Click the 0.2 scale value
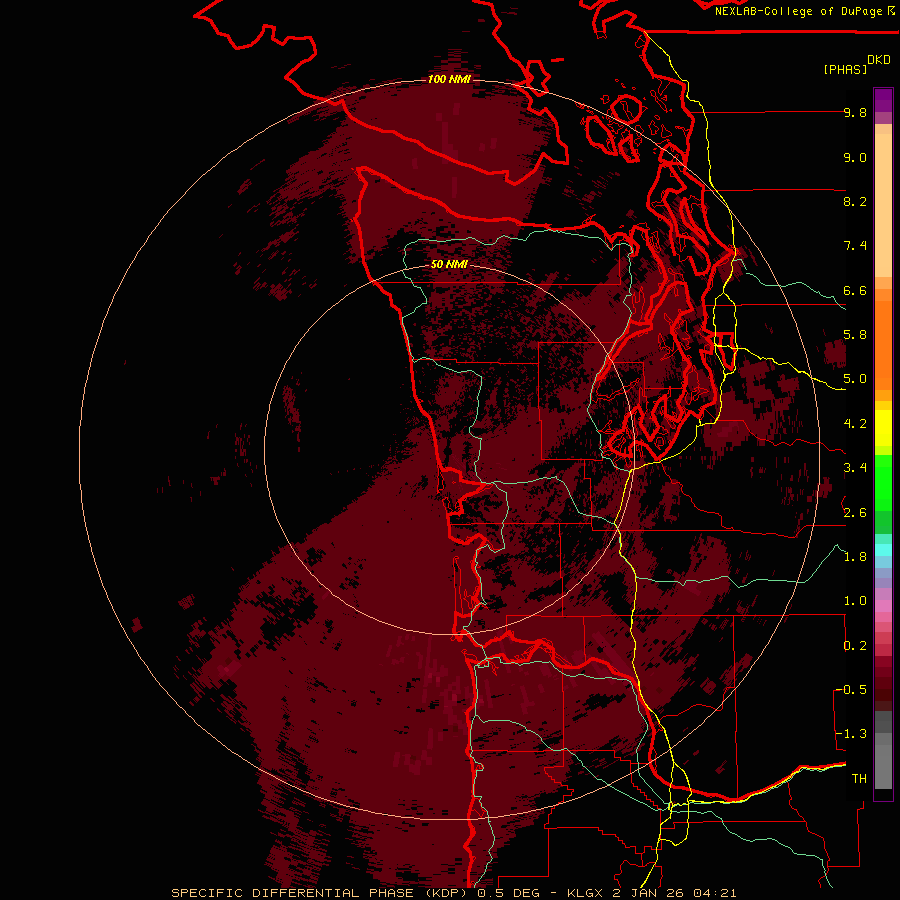Screen dimensions: 900x900 (x=855, y=646)
